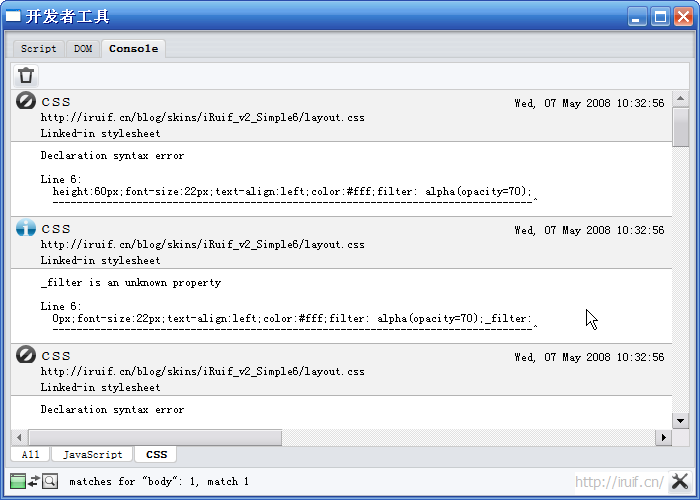Click the vertical scrollbar down arrow

(x=681, y=421)
